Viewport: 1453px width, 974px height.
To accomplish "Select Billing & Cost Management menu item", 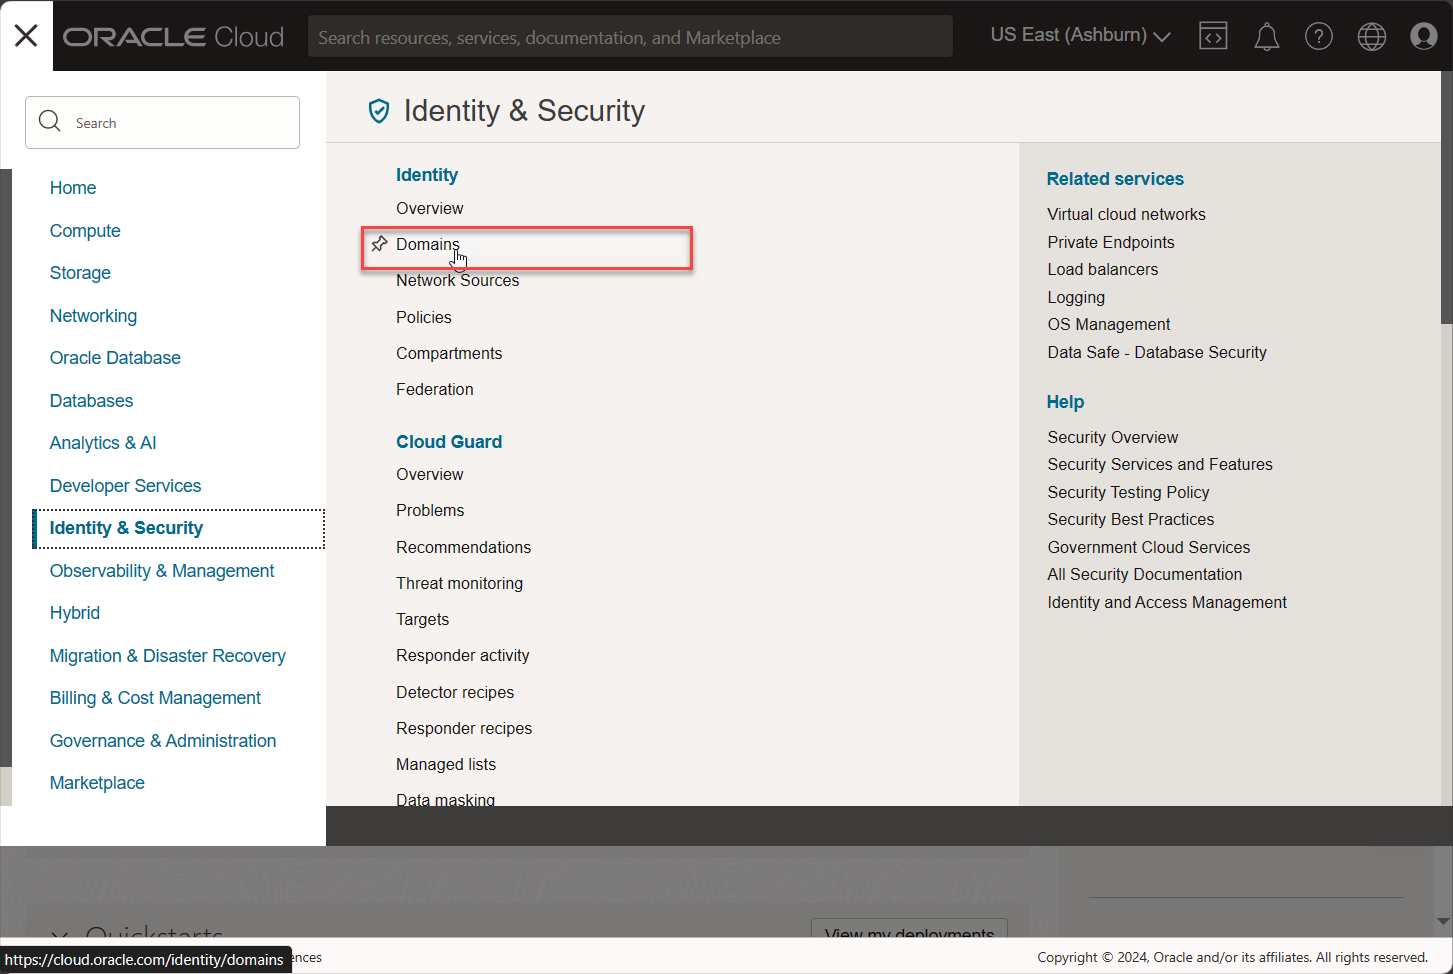I will (x=155, y=697).
